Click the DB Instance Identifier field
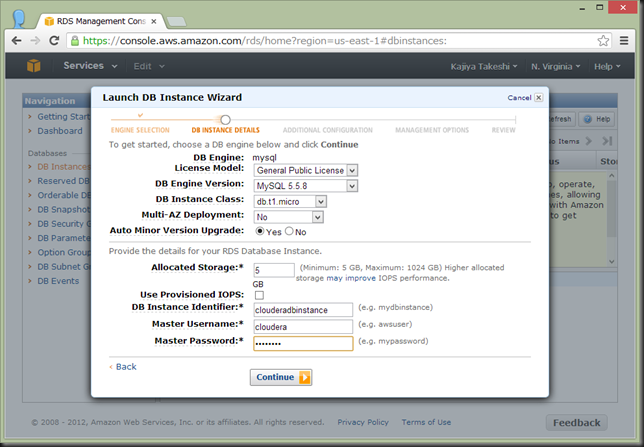This screenshot has height=447, width=644. [303, 310]
